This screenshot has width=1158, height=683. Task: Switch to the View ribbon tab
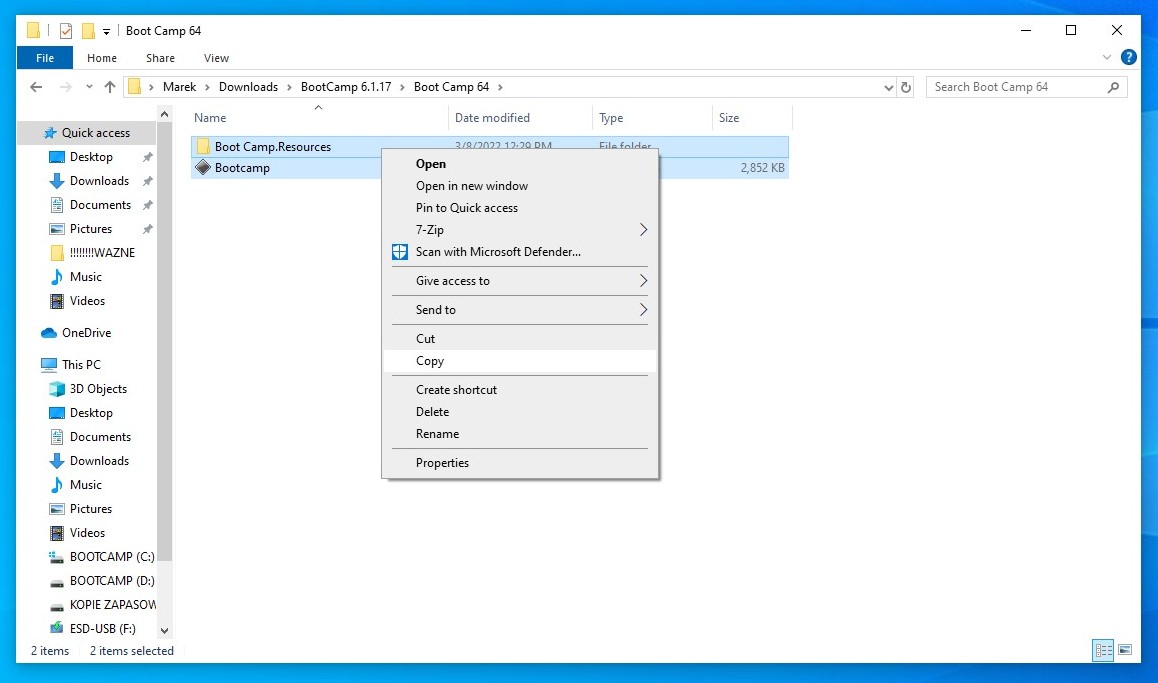(x=216, y=58)
